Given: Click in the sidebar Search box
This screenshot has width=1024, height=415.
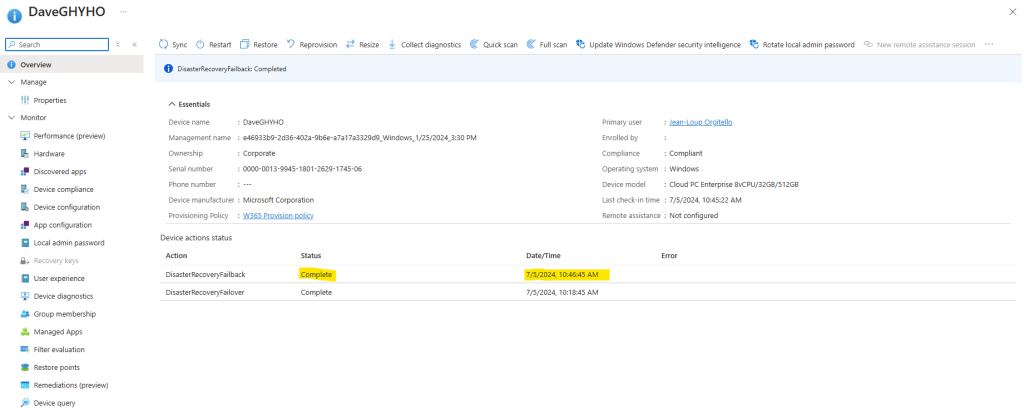Looking at the screenshot, I should click(57, 44).
